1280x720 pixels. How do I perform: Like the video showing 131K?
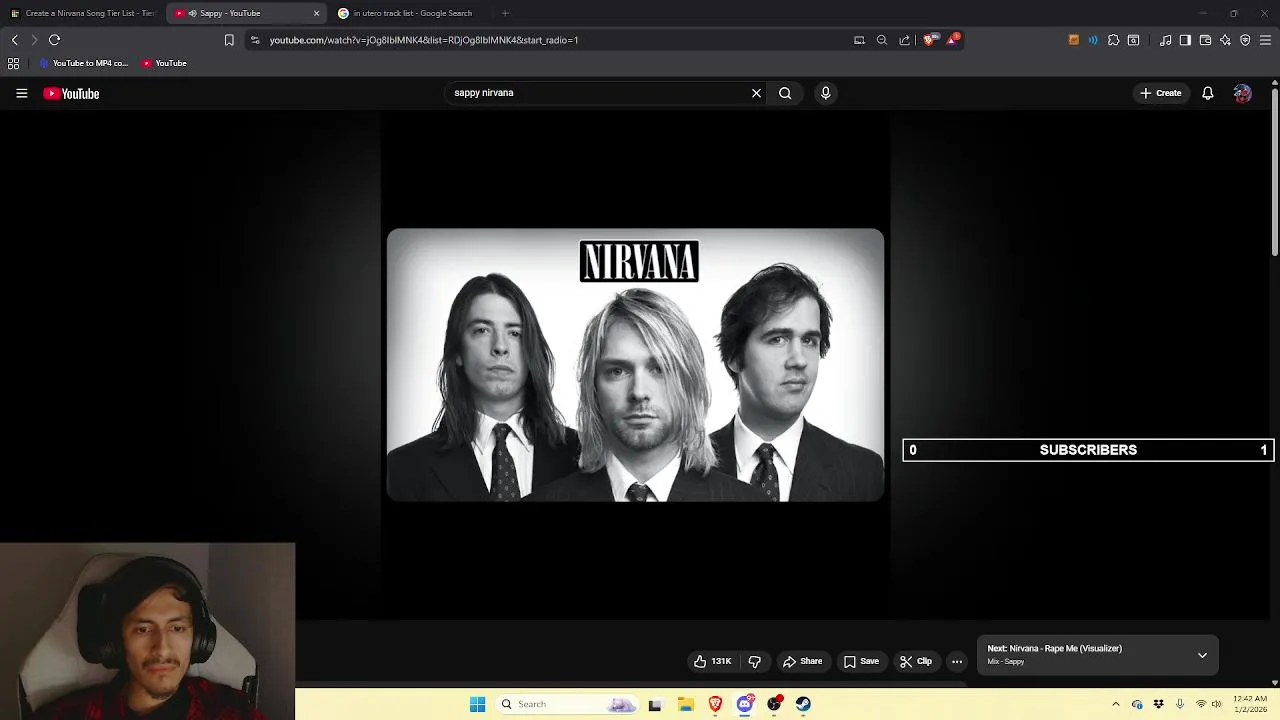click(x=713, y=661)
